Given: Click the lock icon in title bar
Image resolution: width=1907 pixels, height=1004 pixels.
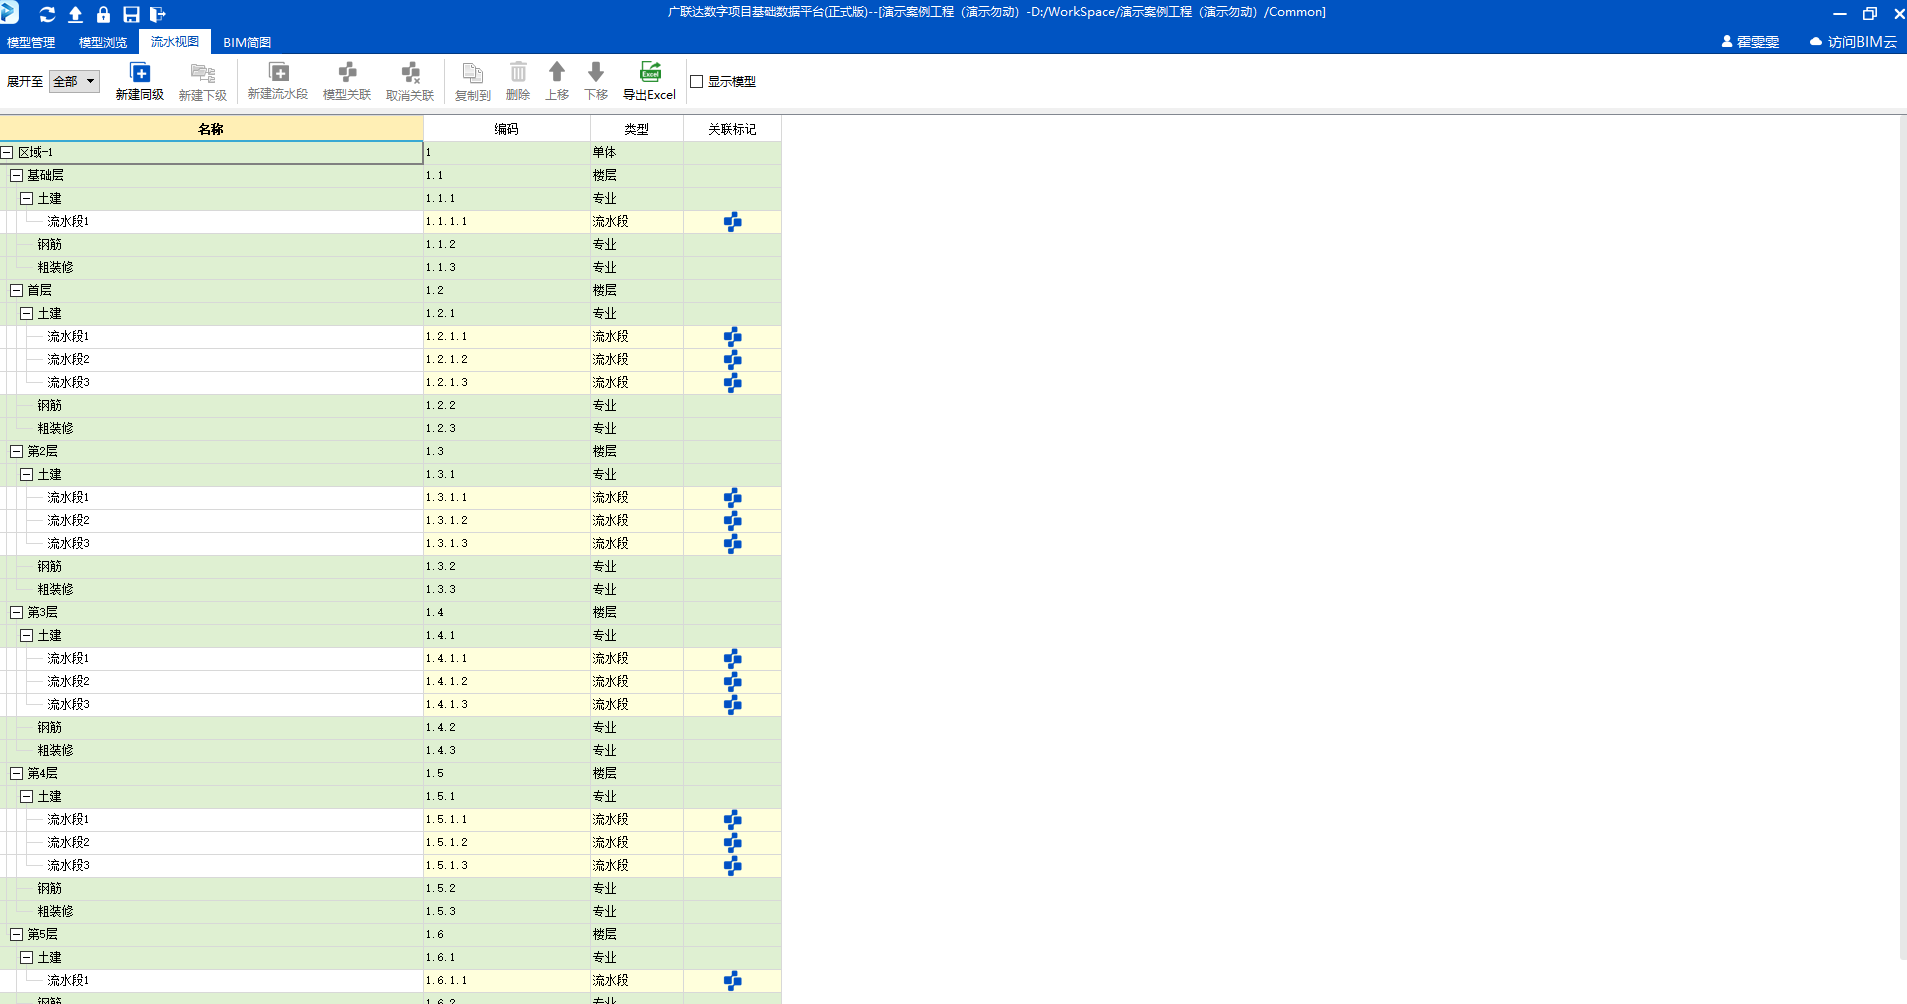Looking at the screenshot, I should [x=103, y=14].
